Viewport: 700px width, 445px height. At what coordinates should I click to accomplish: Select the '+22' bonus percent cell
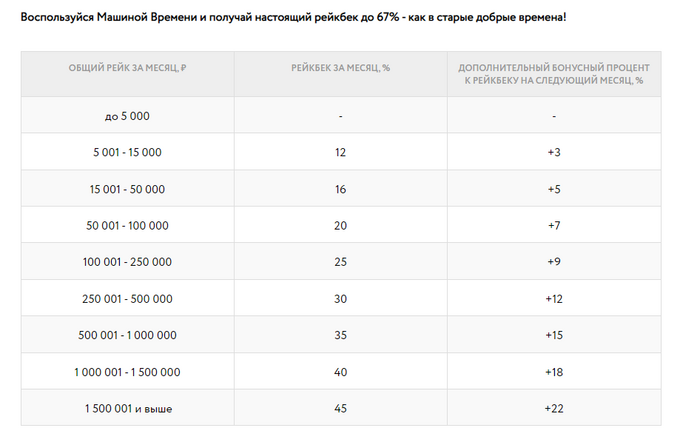(x=553, y=409)
